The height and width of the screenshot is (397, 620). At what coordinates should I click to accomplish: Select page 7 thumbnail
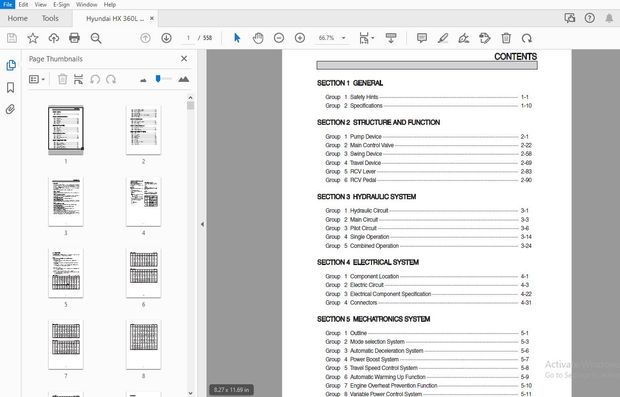tap(66, 344)
